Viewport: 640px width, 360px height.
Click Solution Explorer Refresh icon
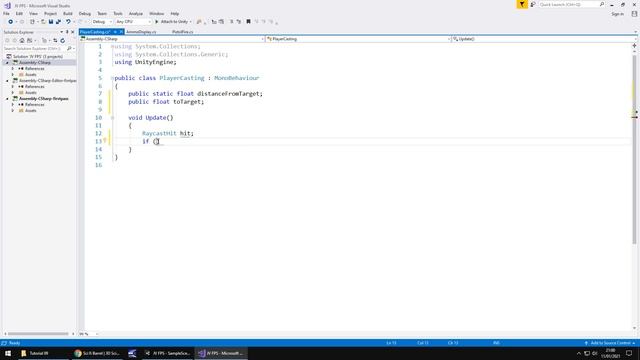[x=62, y=40]
